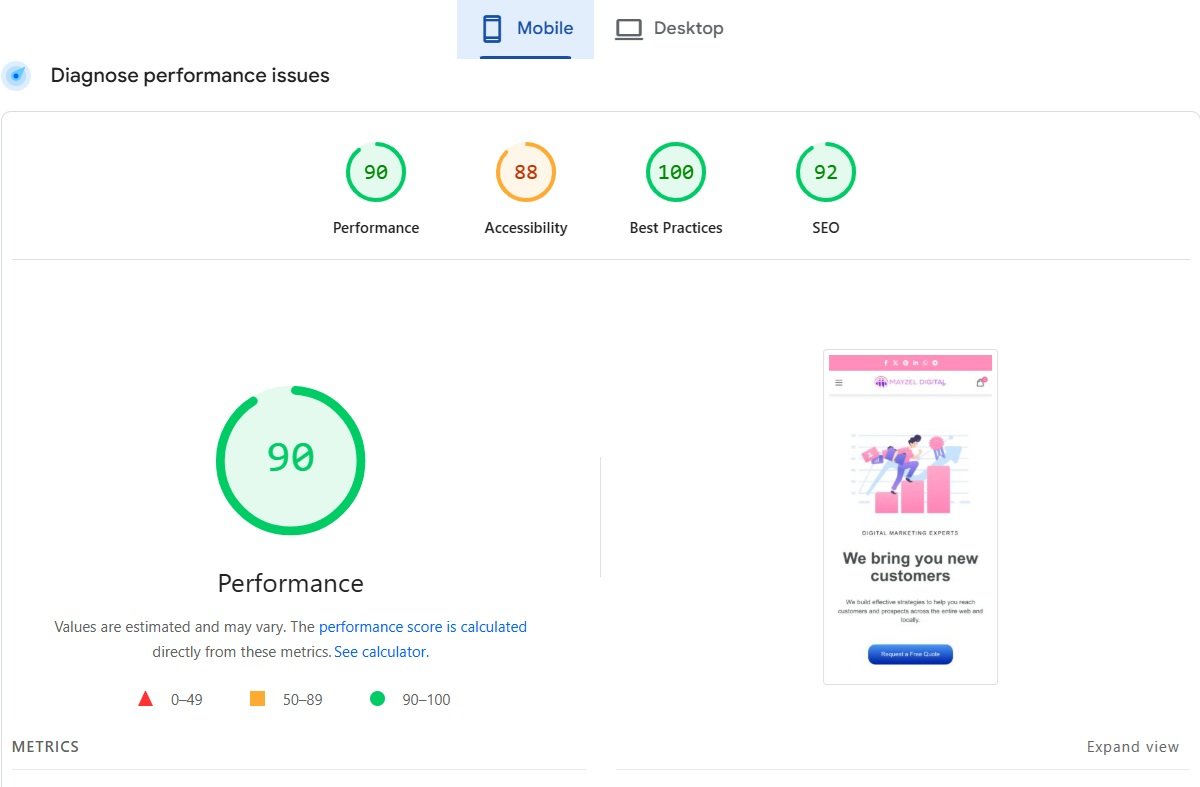This screenshot has width=1200, height=787.
Task: Open the performance score is calculated link
Action: click(422, 626)
